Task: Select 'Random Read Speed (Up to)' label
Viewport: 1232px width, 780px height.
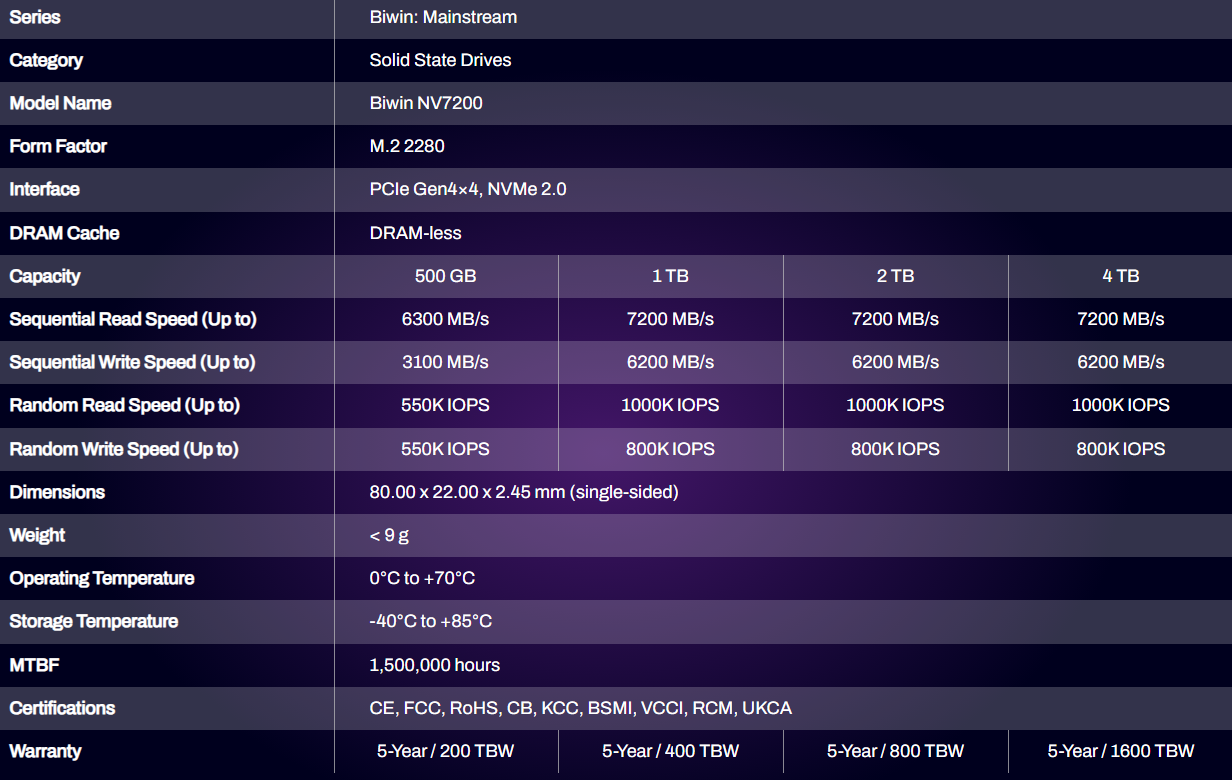Action: point(125,405)
